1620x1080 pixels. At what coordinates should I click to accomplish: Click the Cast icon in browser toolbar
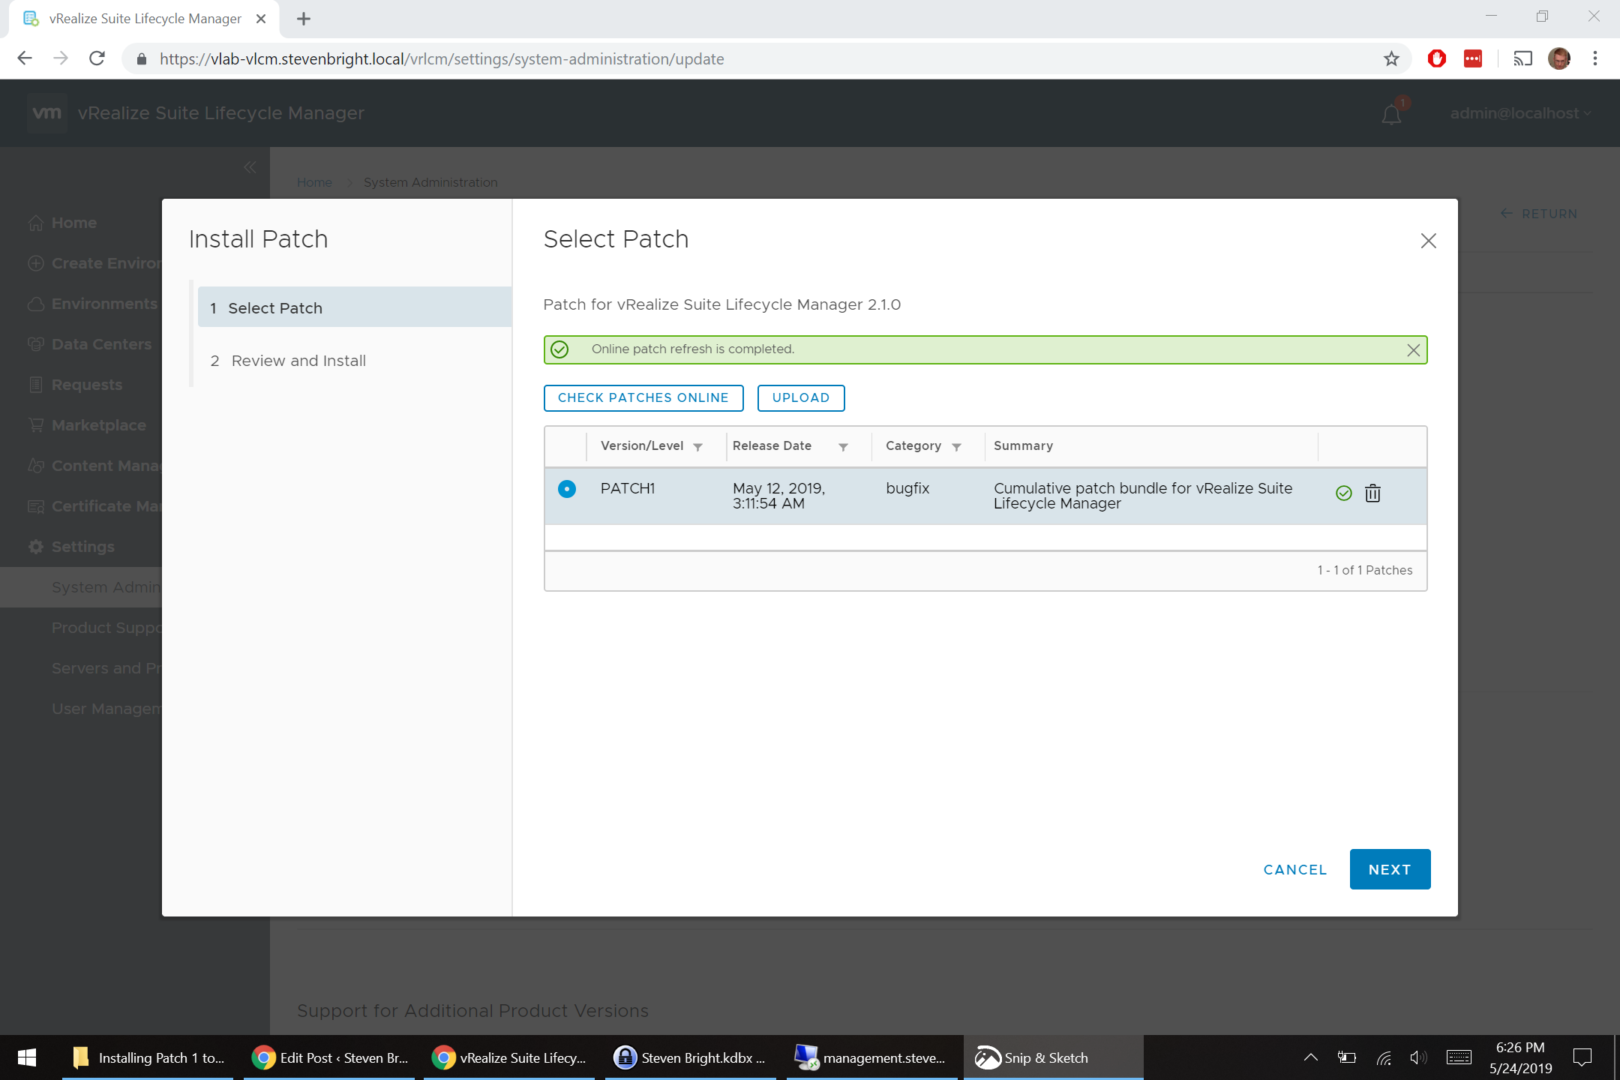click(1522, 59)
